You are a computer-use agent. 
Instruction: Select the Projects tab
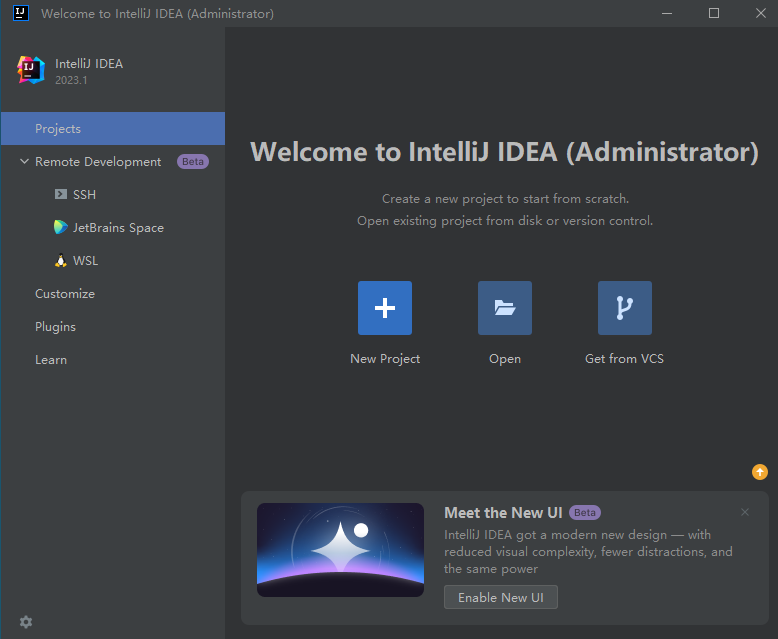coord(113,128)
